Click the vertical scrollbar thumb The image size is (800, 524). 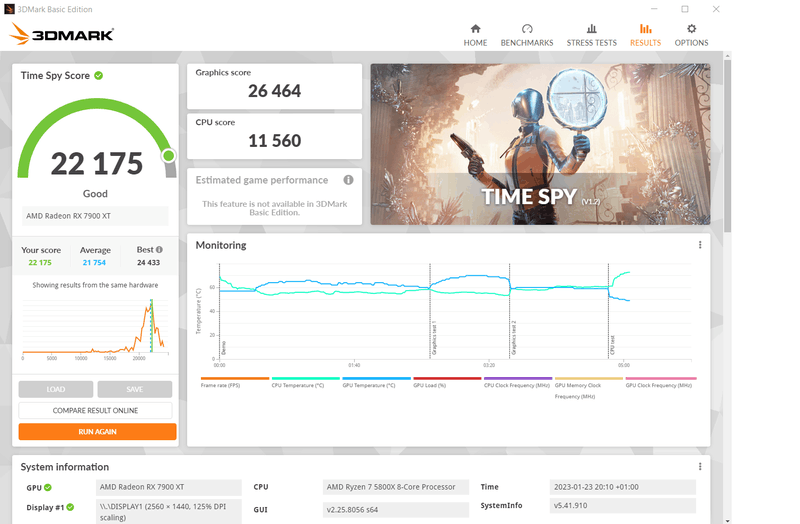coord(727,145)
